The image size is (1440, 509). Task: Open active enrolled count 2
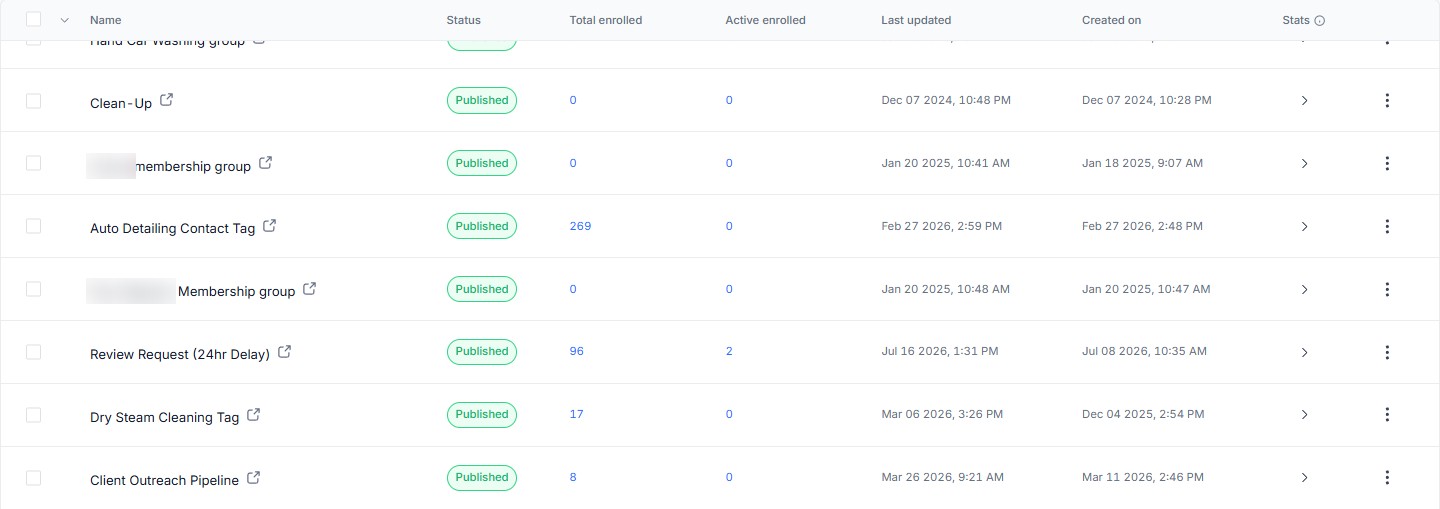tap(729, 351)
